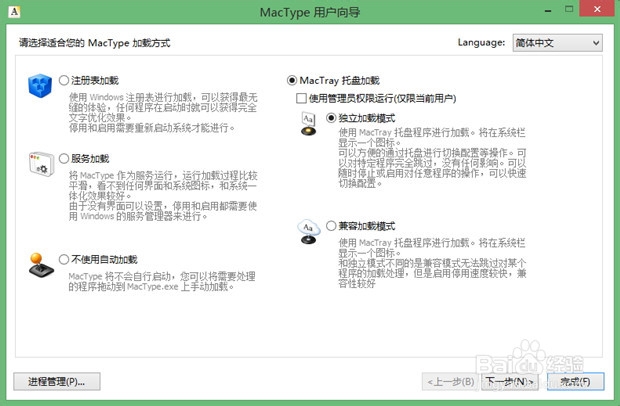
Task: Open 进程管理(P)... button
Action: (57, 381)
